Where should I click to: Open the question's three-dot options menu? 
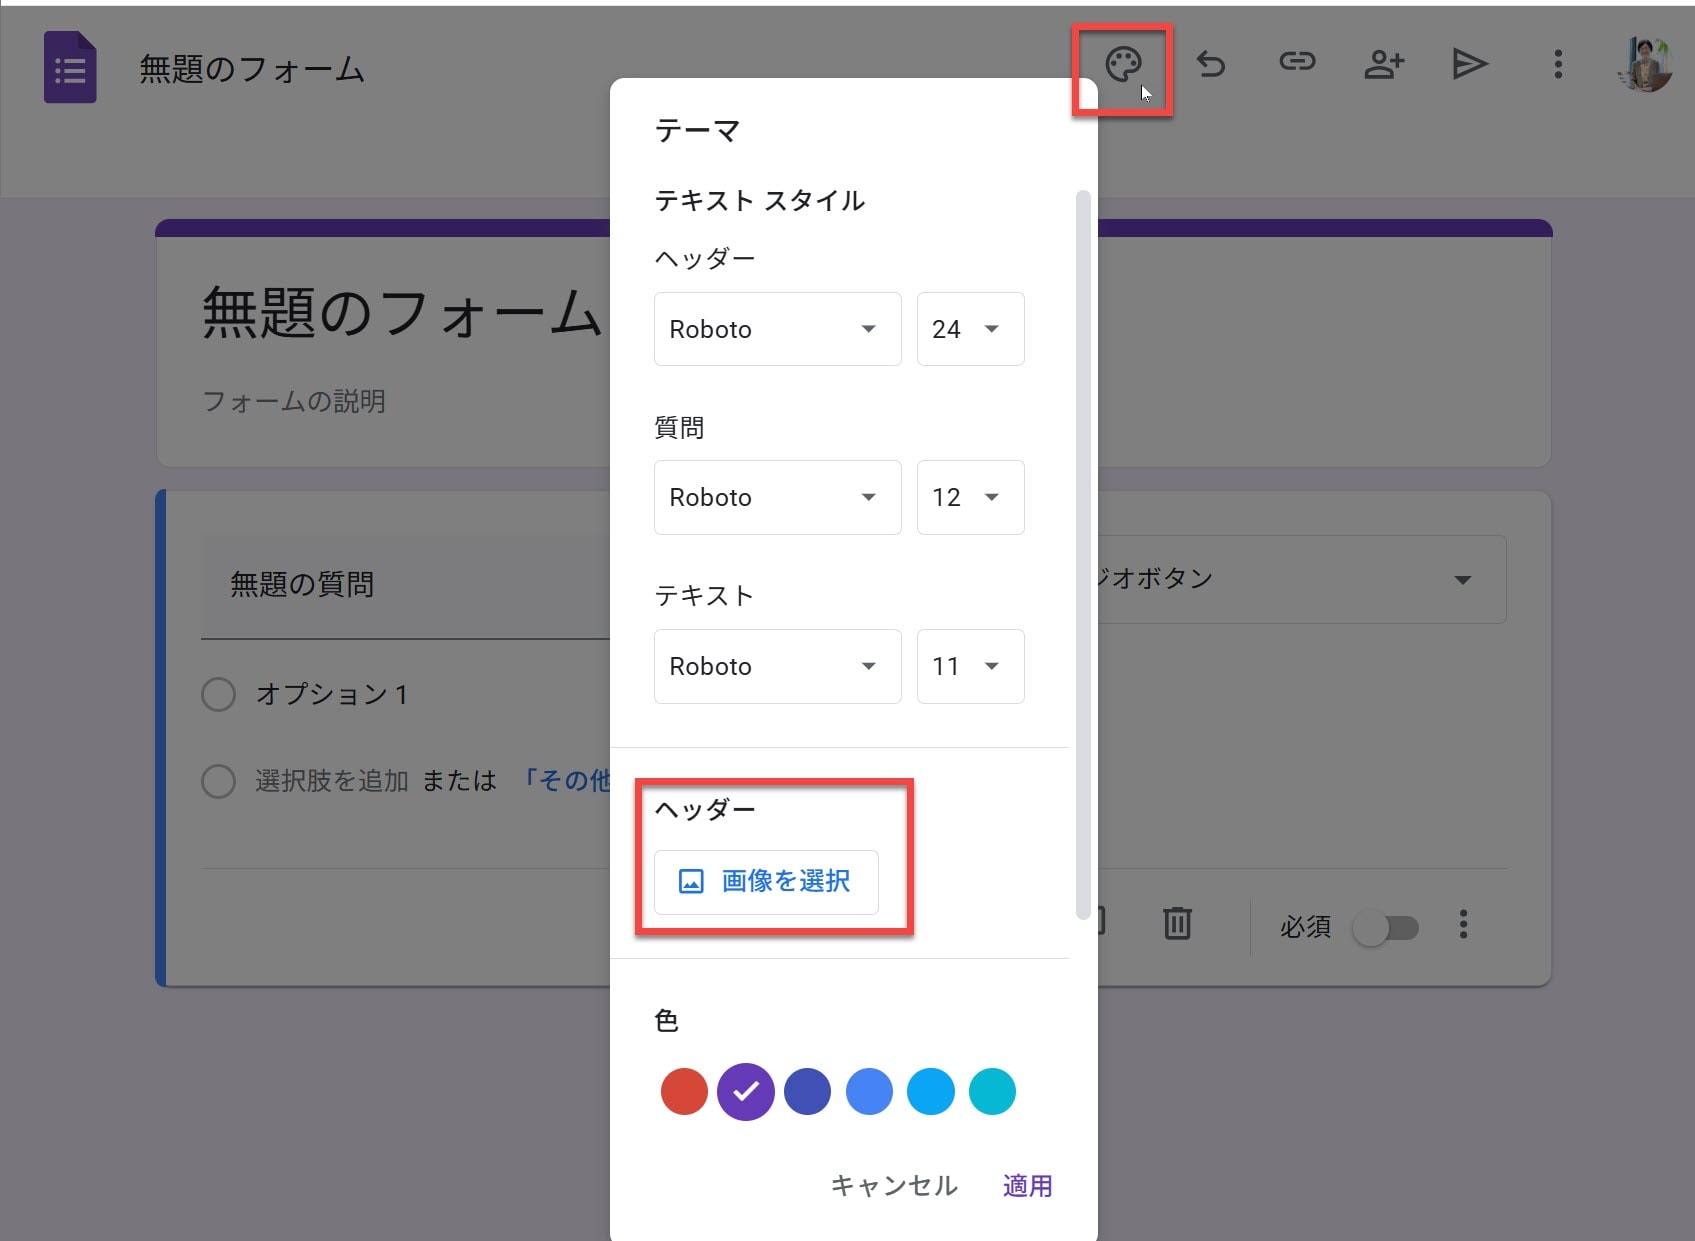(1463, 925)
